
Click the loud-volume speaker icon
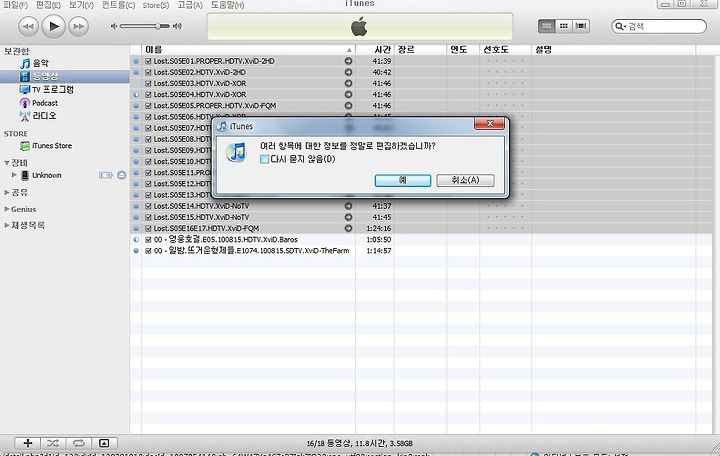[x=177, y=26]
